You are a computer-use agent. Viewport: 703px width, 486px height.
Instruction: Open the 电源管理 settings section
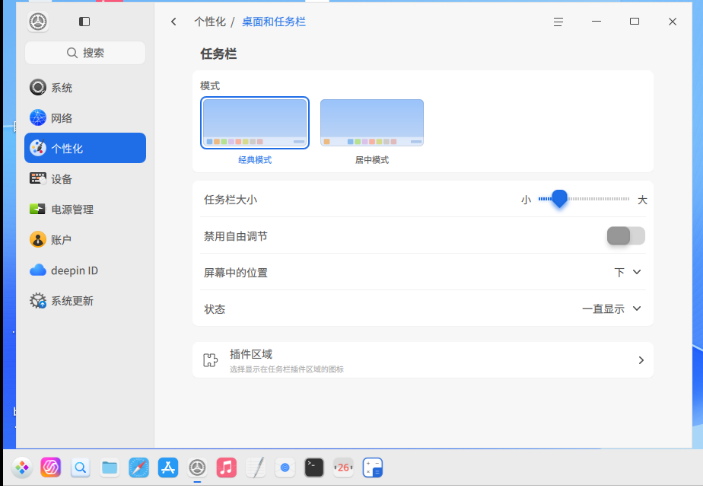[85, 209]
